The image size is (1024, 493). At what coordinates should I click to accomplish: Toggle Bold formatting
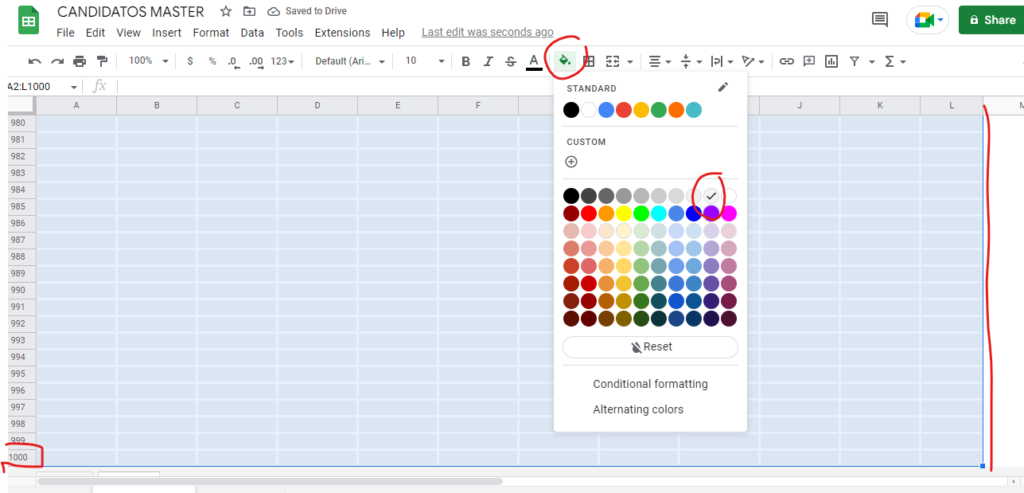(x=466, y=61)
